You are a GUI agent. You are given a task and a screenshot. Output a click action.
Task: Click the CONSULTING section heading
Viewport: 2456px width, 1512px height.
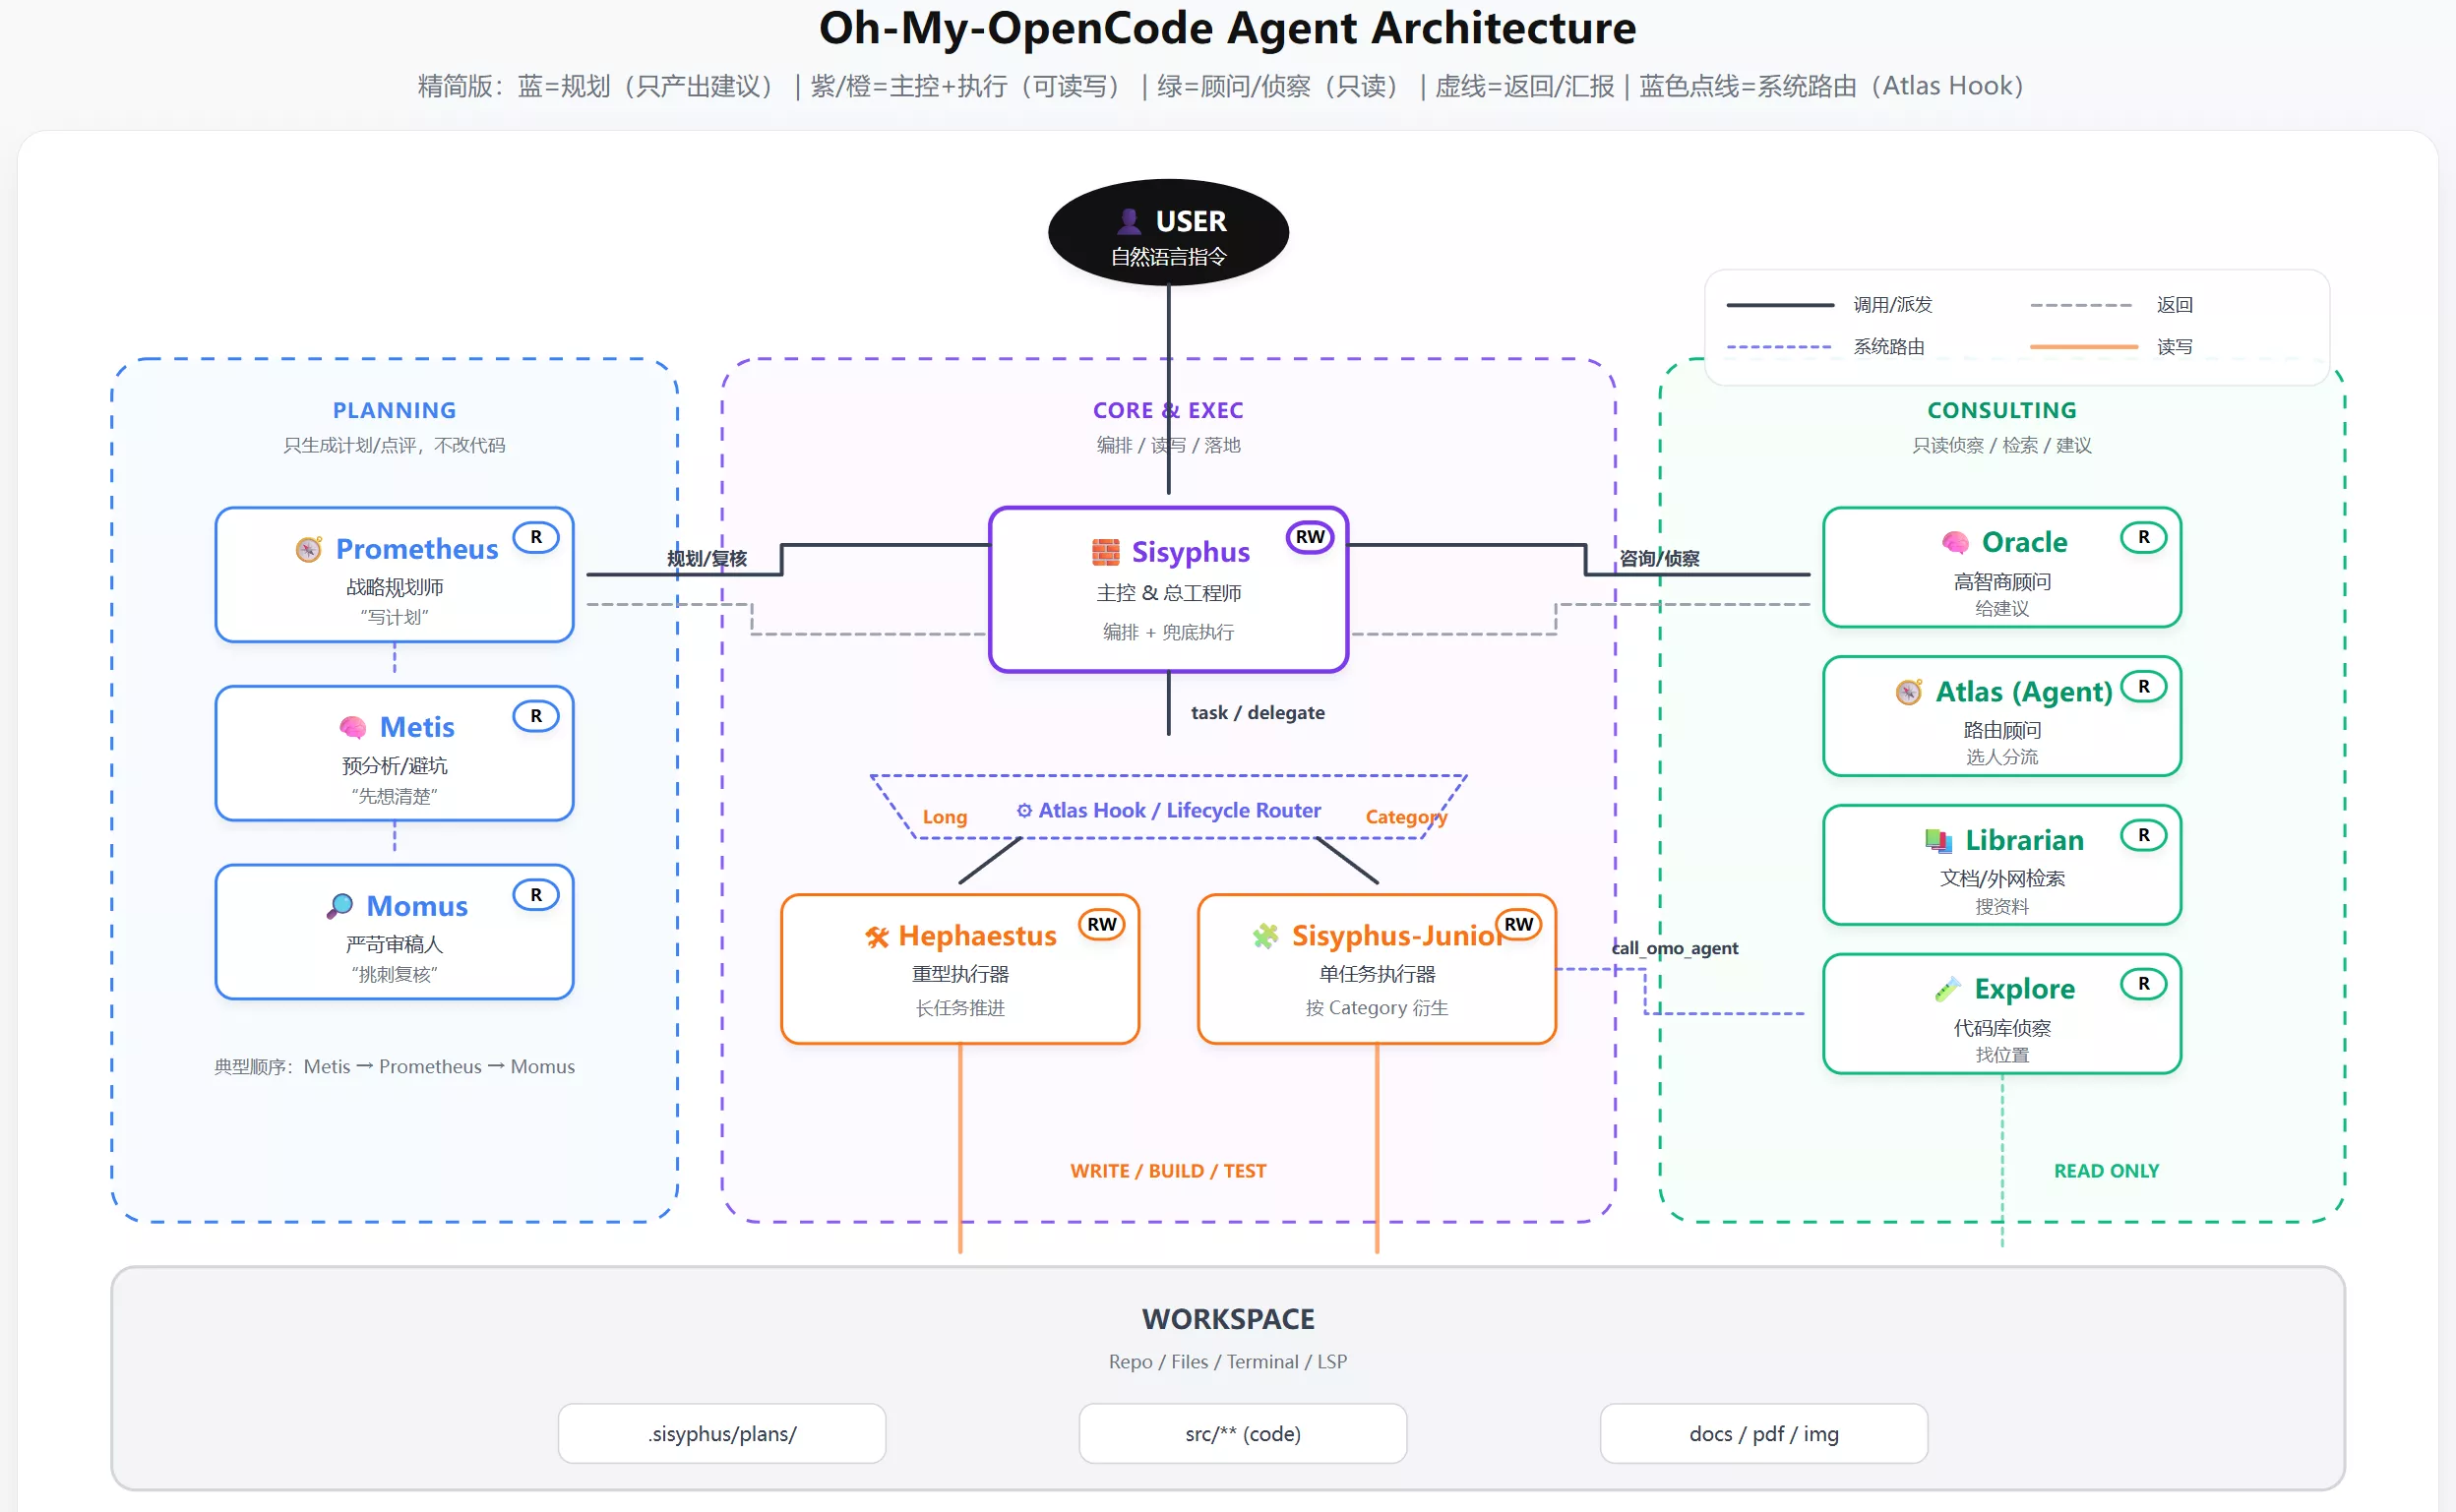click(x=2001, y=410)
